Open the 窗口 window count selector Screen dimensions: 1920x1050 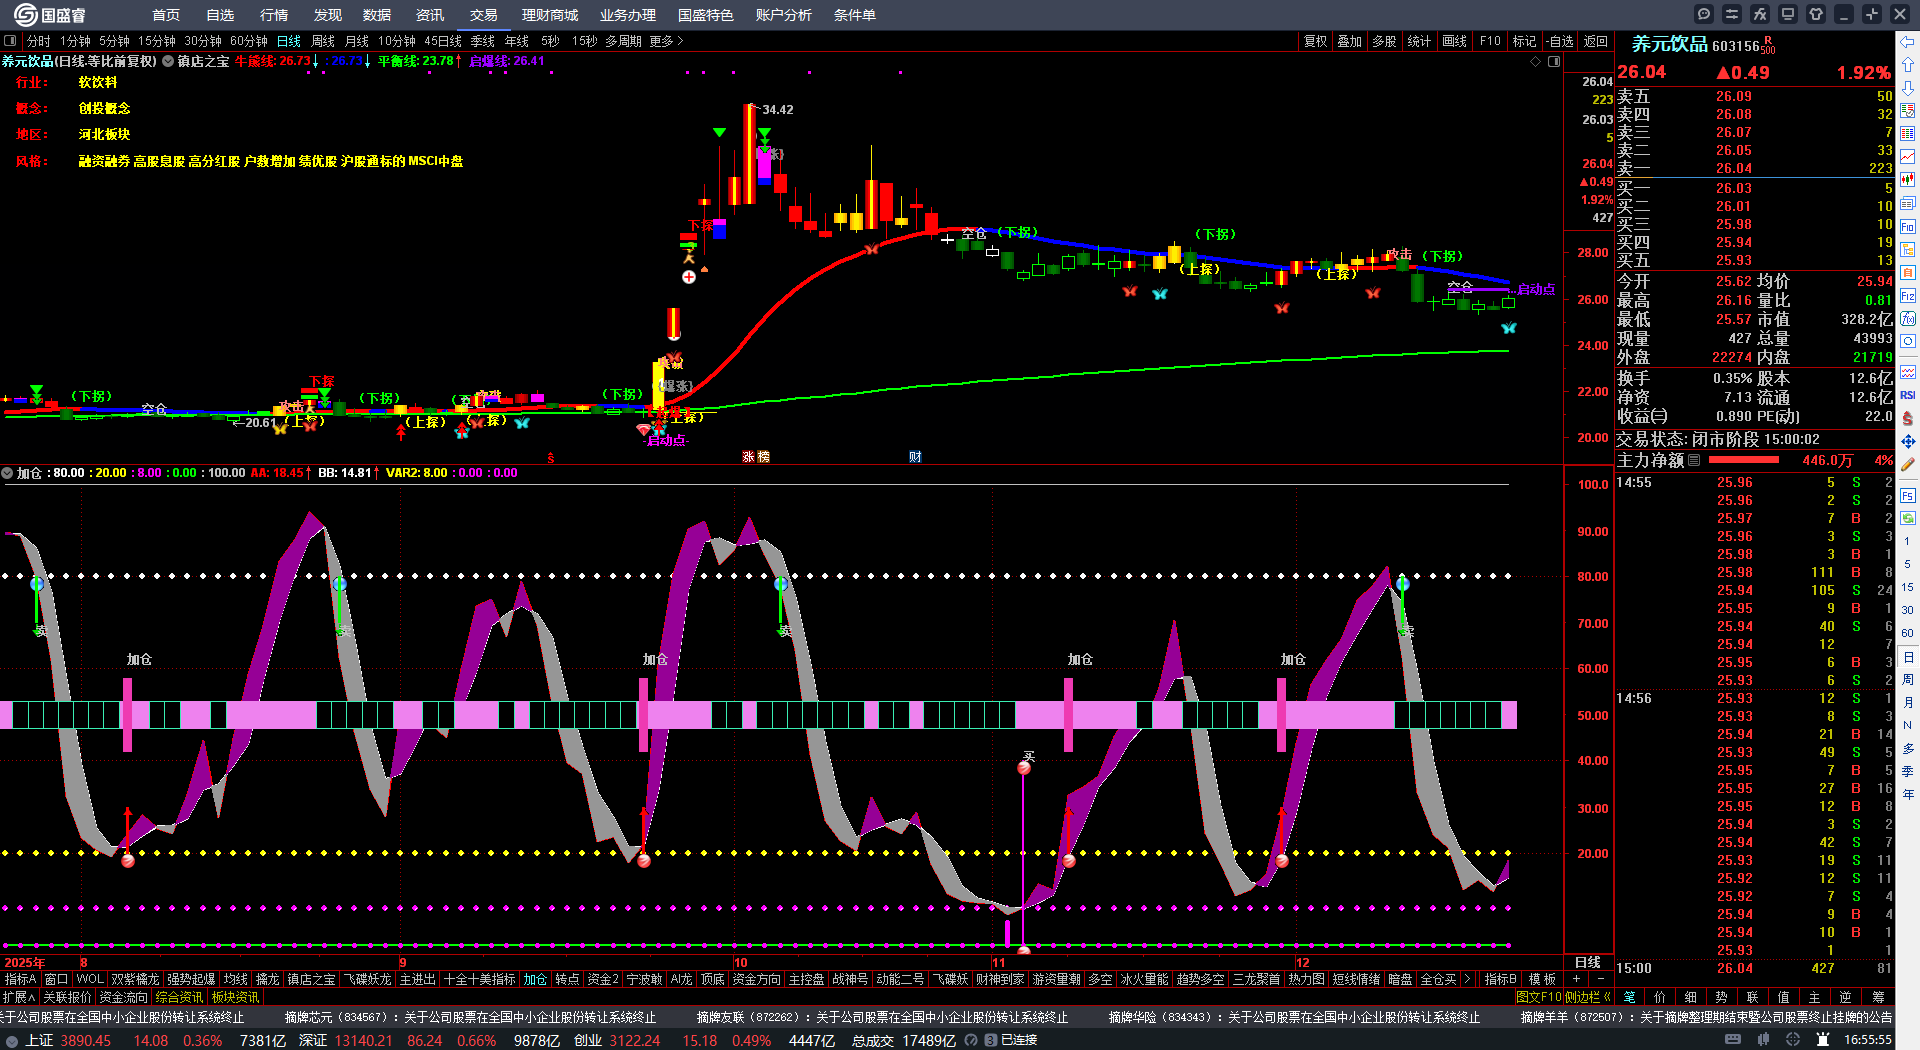(56, 979)
